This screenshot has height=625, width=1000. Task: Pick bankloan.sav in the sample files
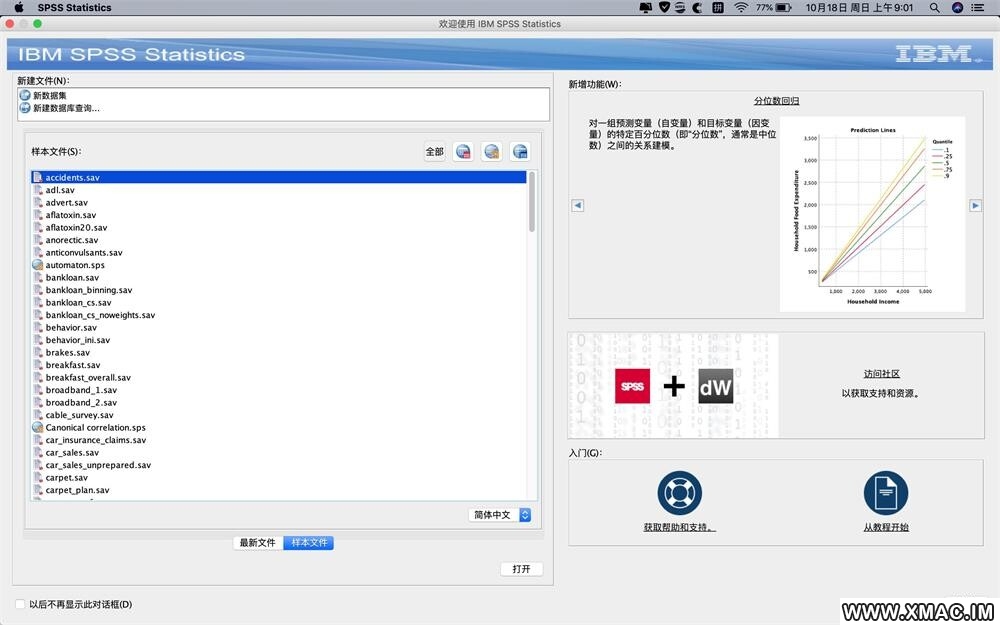coord(279,277)
